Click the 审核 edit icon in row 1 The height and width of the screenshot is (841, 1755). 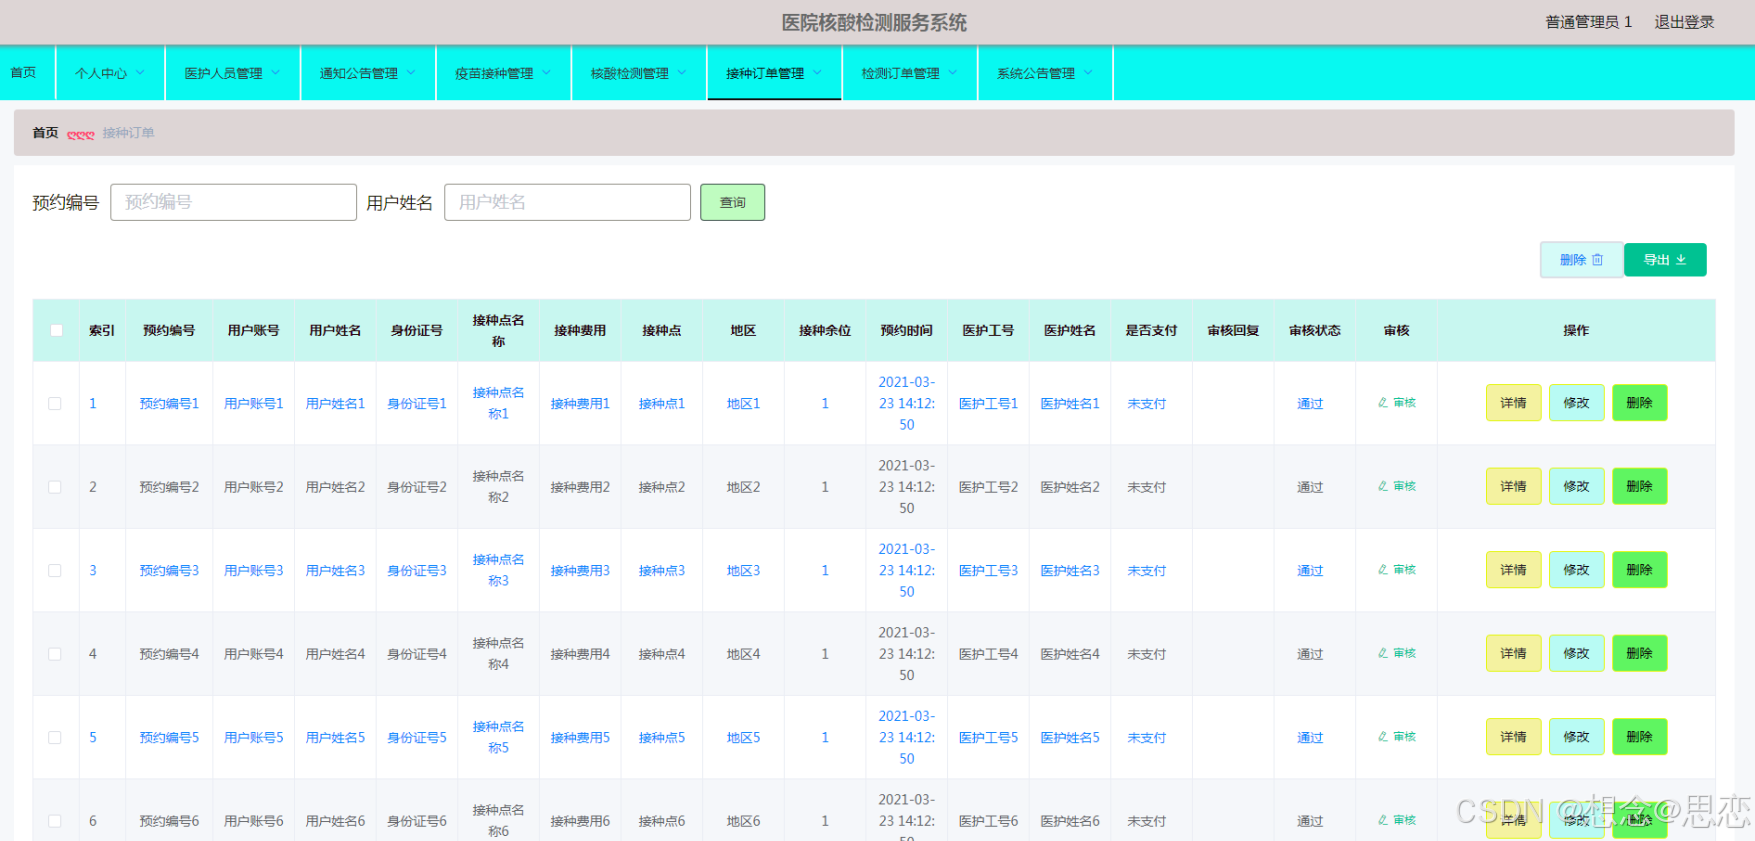[x=1383, y=403]
